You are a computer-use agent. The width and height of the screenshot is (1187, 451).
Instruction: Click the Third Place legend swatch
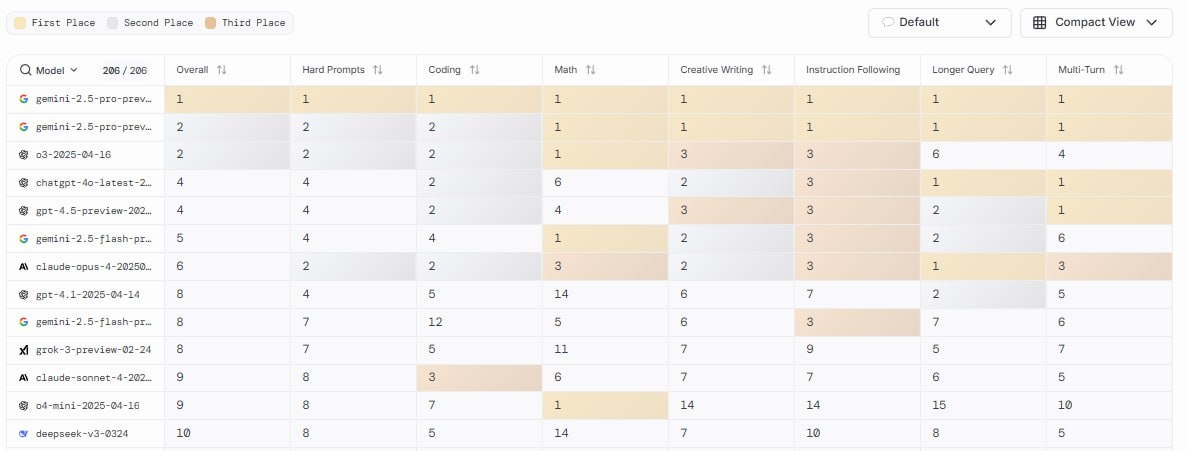pos(210,22)
